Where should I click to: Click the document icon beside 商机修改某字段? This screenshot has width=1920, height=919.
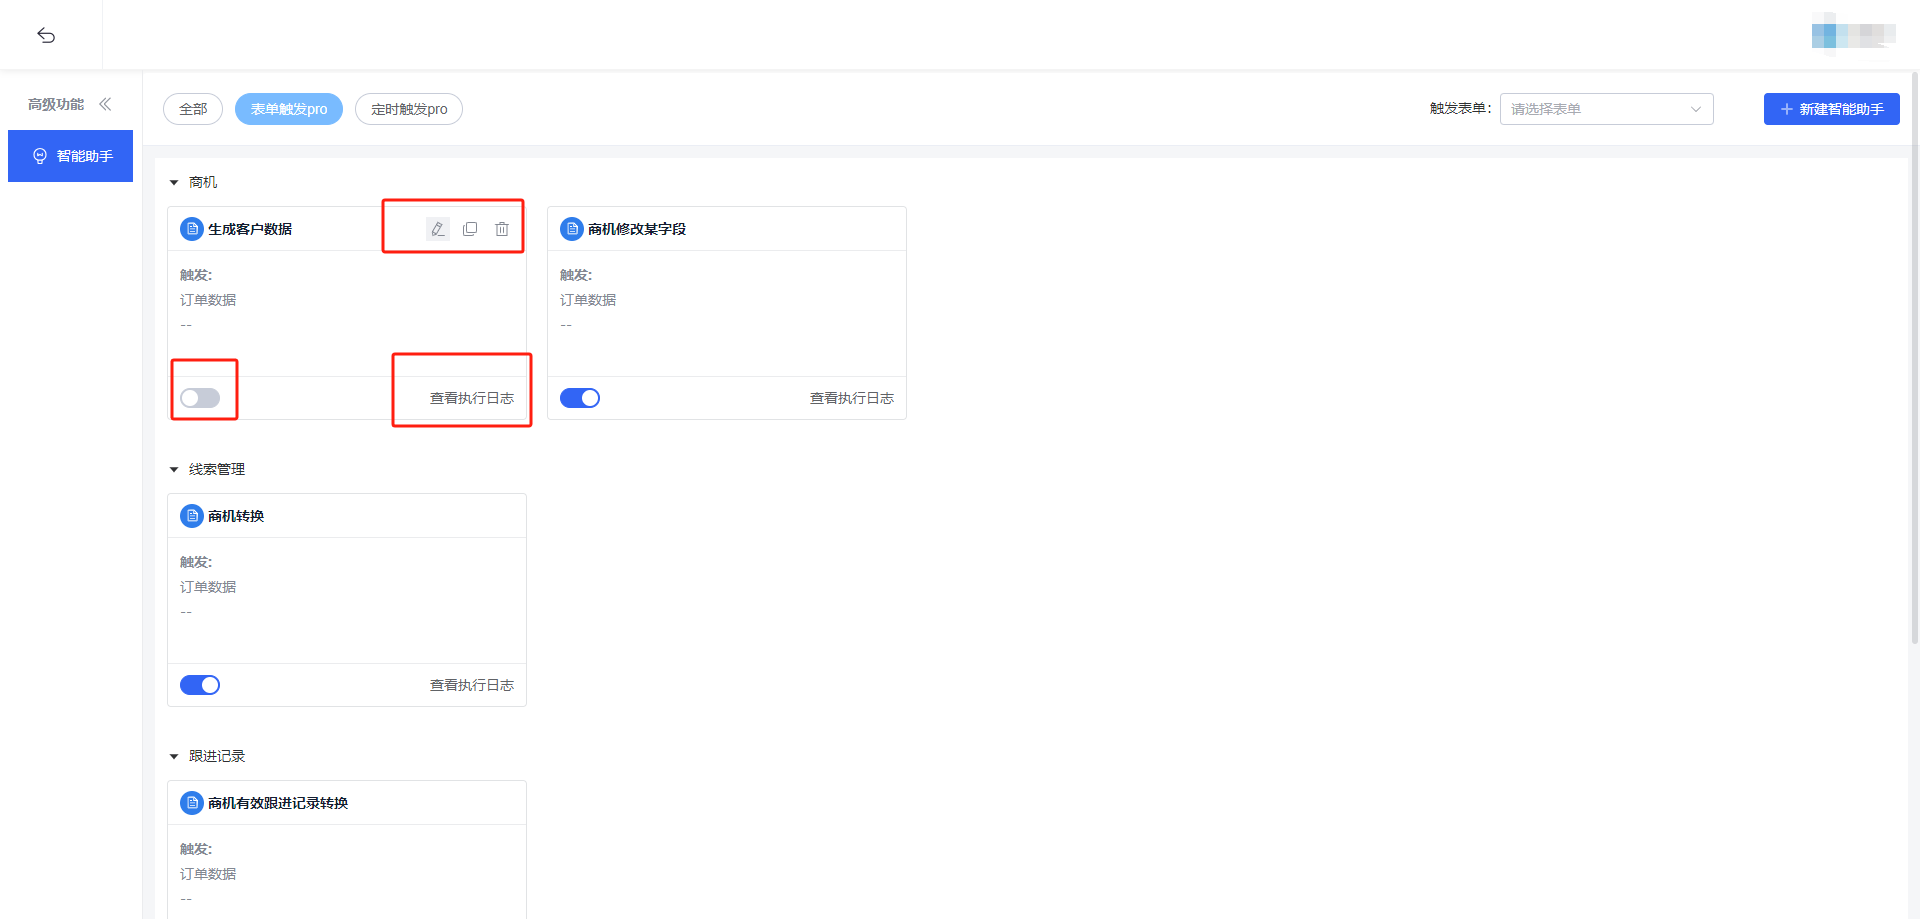point(572,229)
